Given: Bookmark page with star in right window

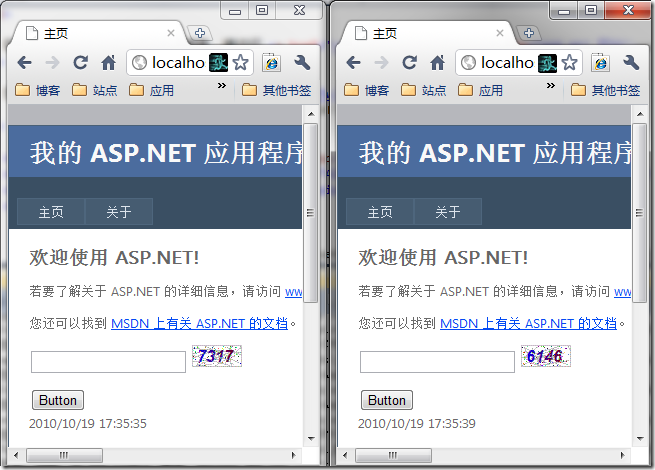Looking at the screenshot, I should click(x=569, y=63).
